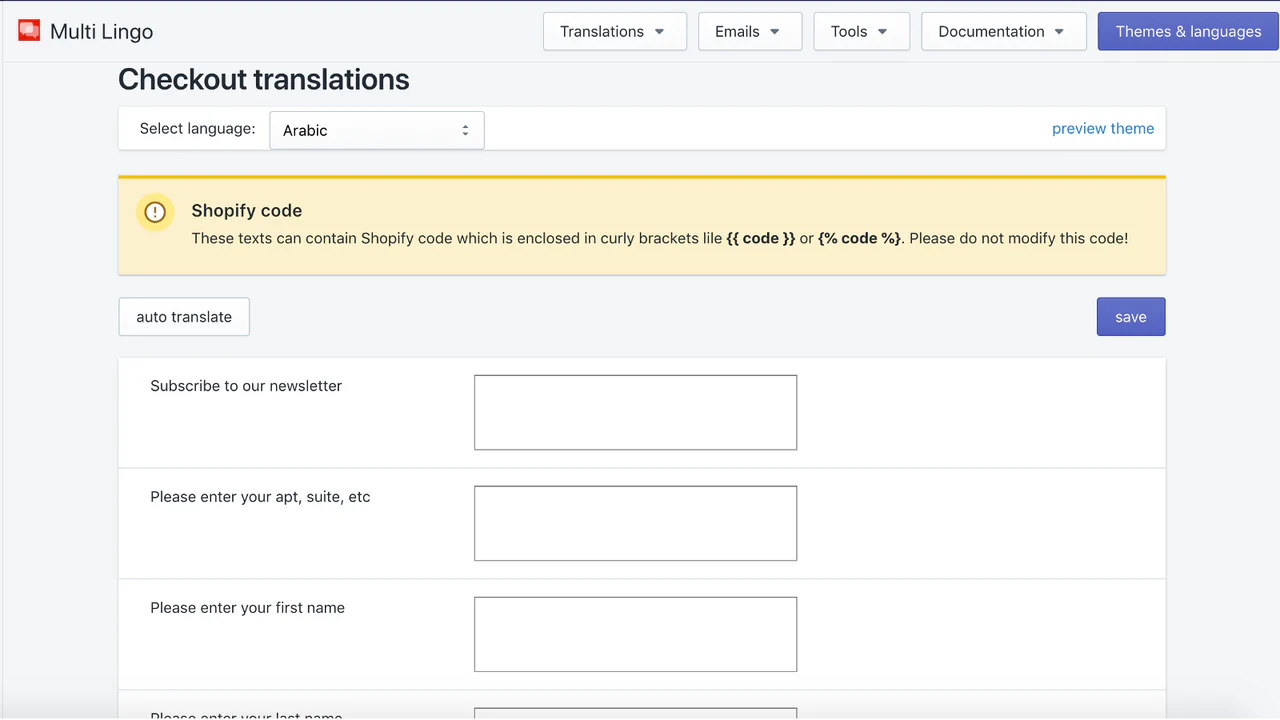
Task: Click the Multi Lingo app title
Action: pyautogui.click(x=101, y=31)
